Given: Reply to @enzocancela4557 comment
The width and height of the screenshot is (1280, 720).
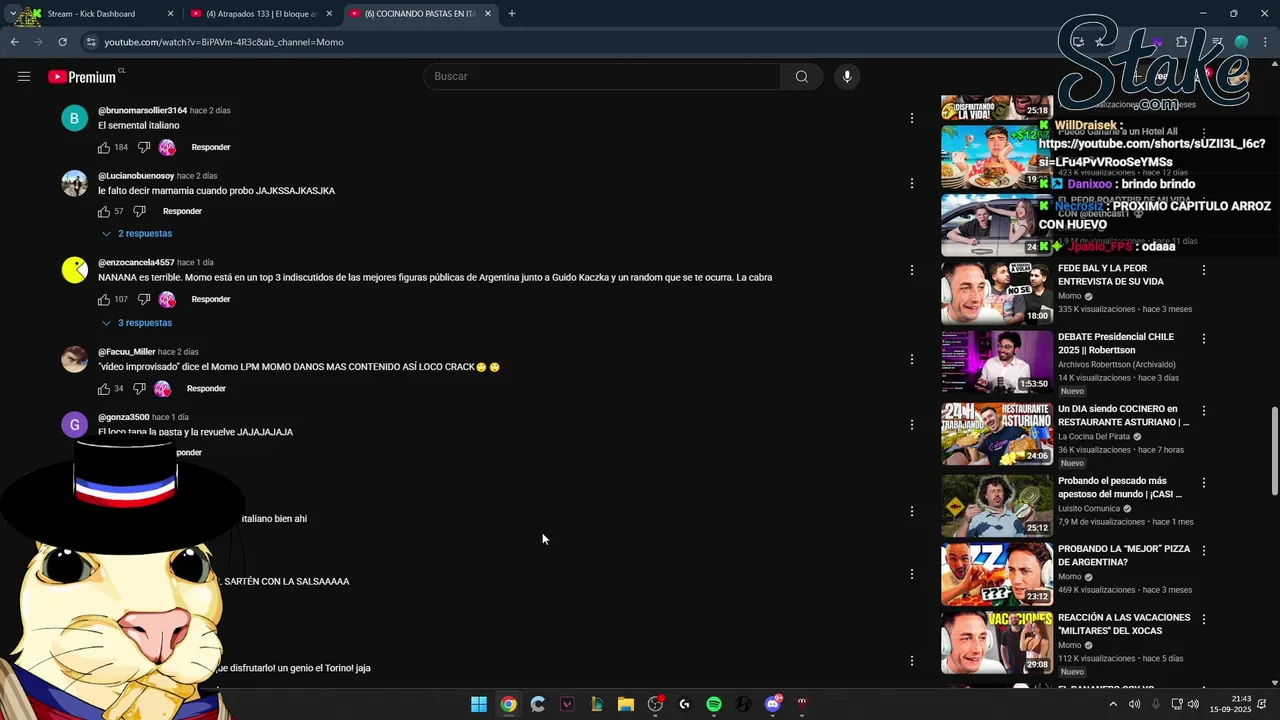Looking at the screenshot, I should pyautogui.click(x=211, y=299).
